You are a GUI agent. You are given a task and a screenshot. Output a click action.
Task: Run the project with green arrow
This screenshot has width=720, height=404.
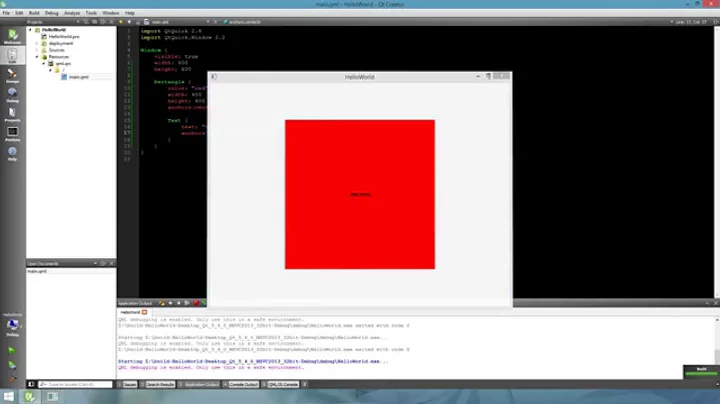click(12, 351)
